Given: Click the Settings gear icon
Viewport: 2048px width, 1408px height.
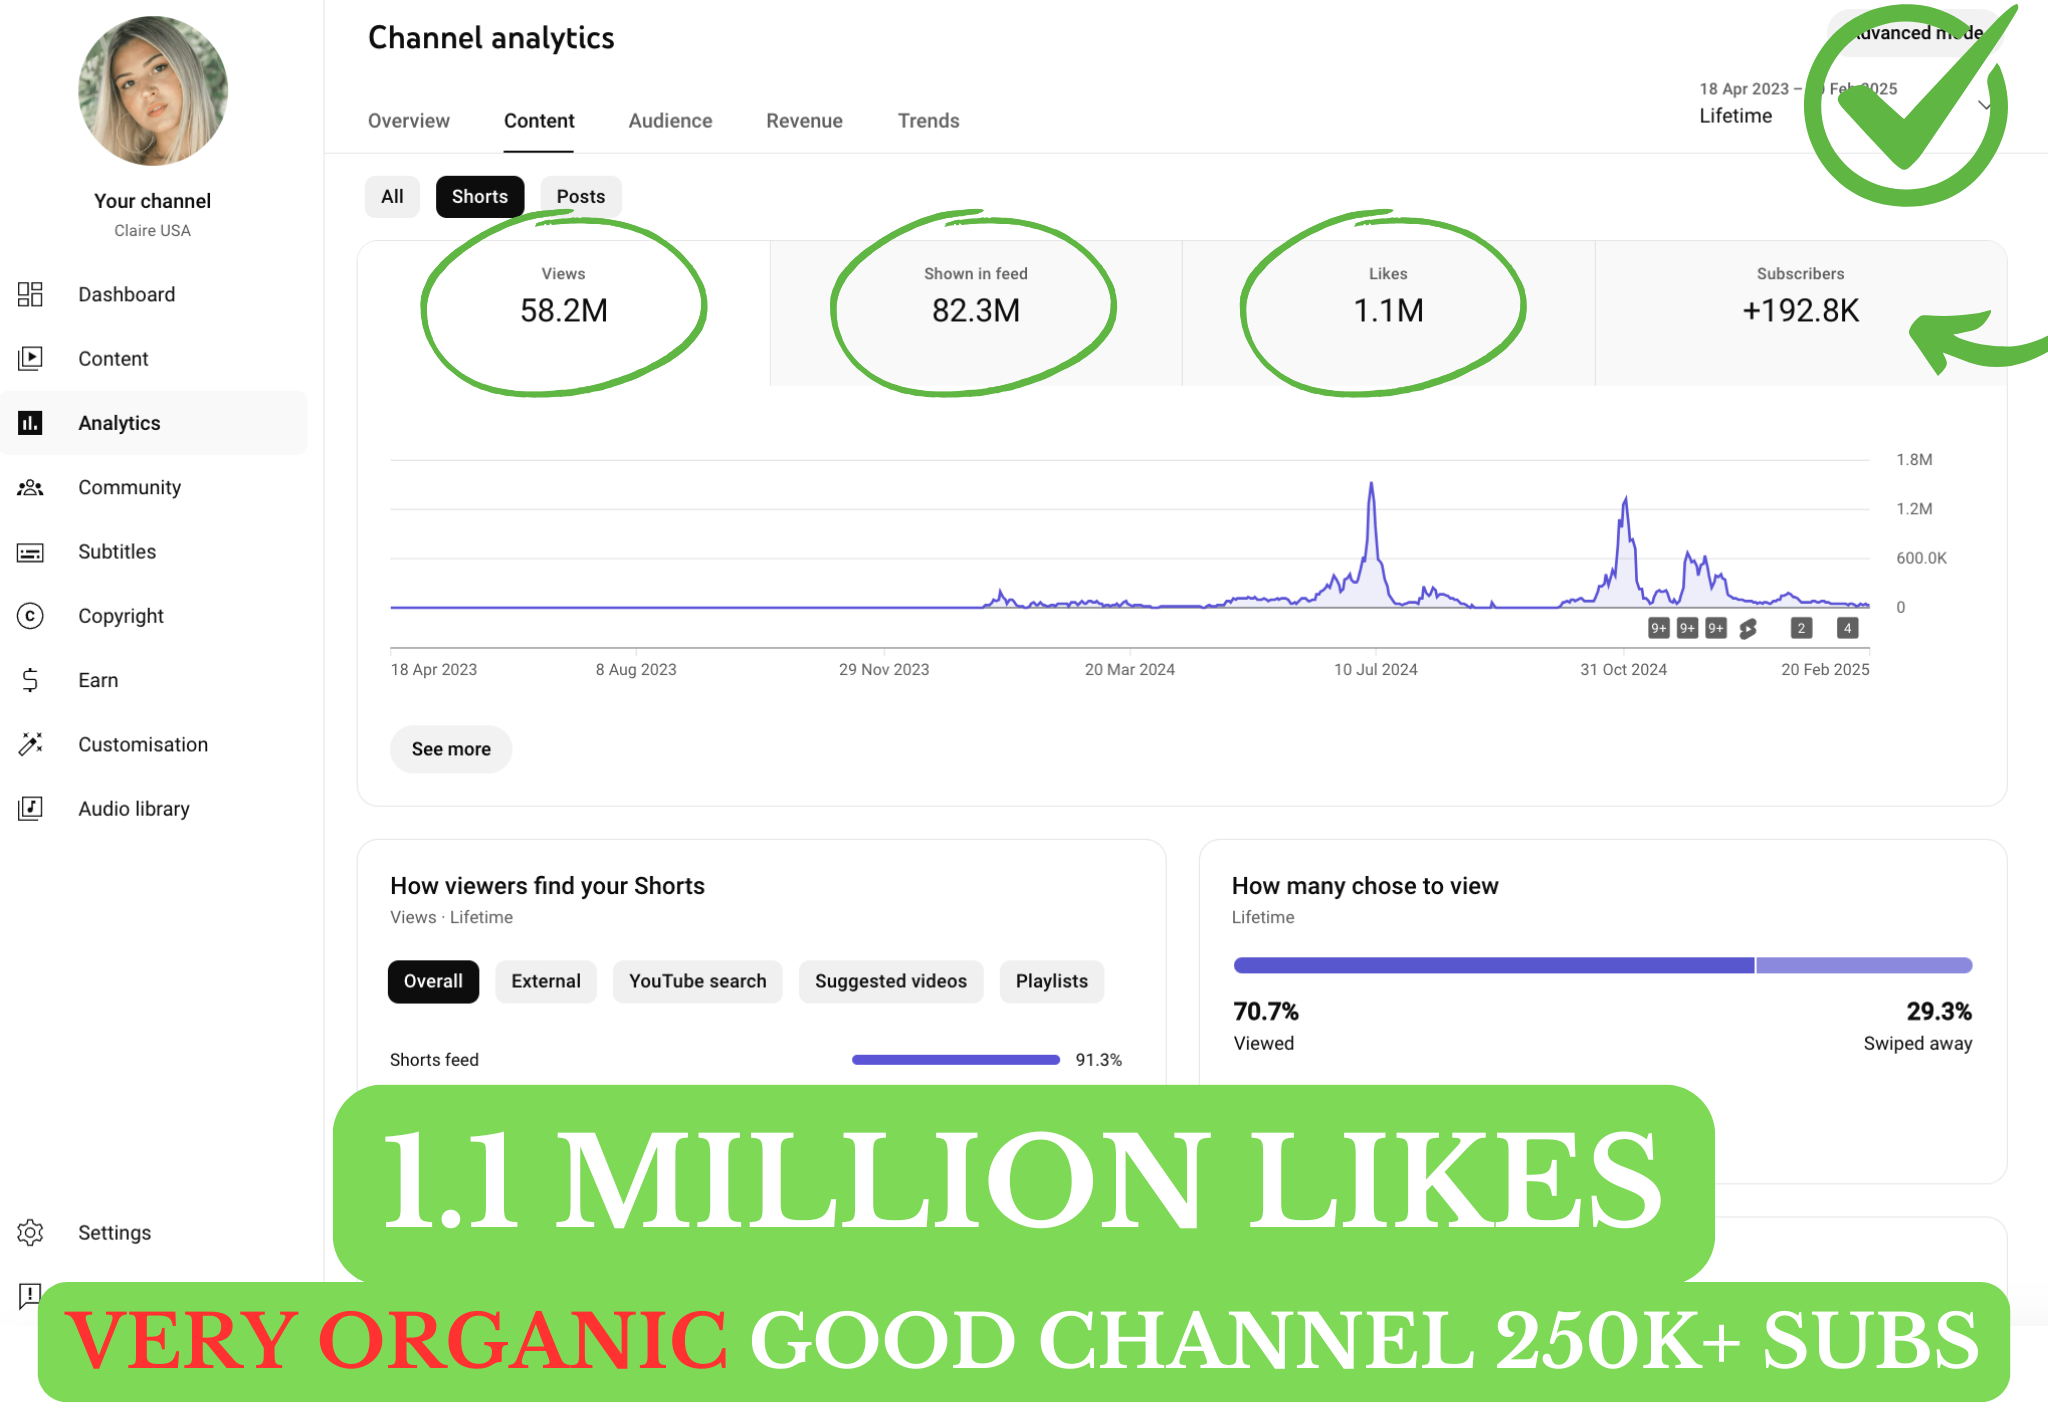Looking at the screenshot, I should pos(30,1232).
